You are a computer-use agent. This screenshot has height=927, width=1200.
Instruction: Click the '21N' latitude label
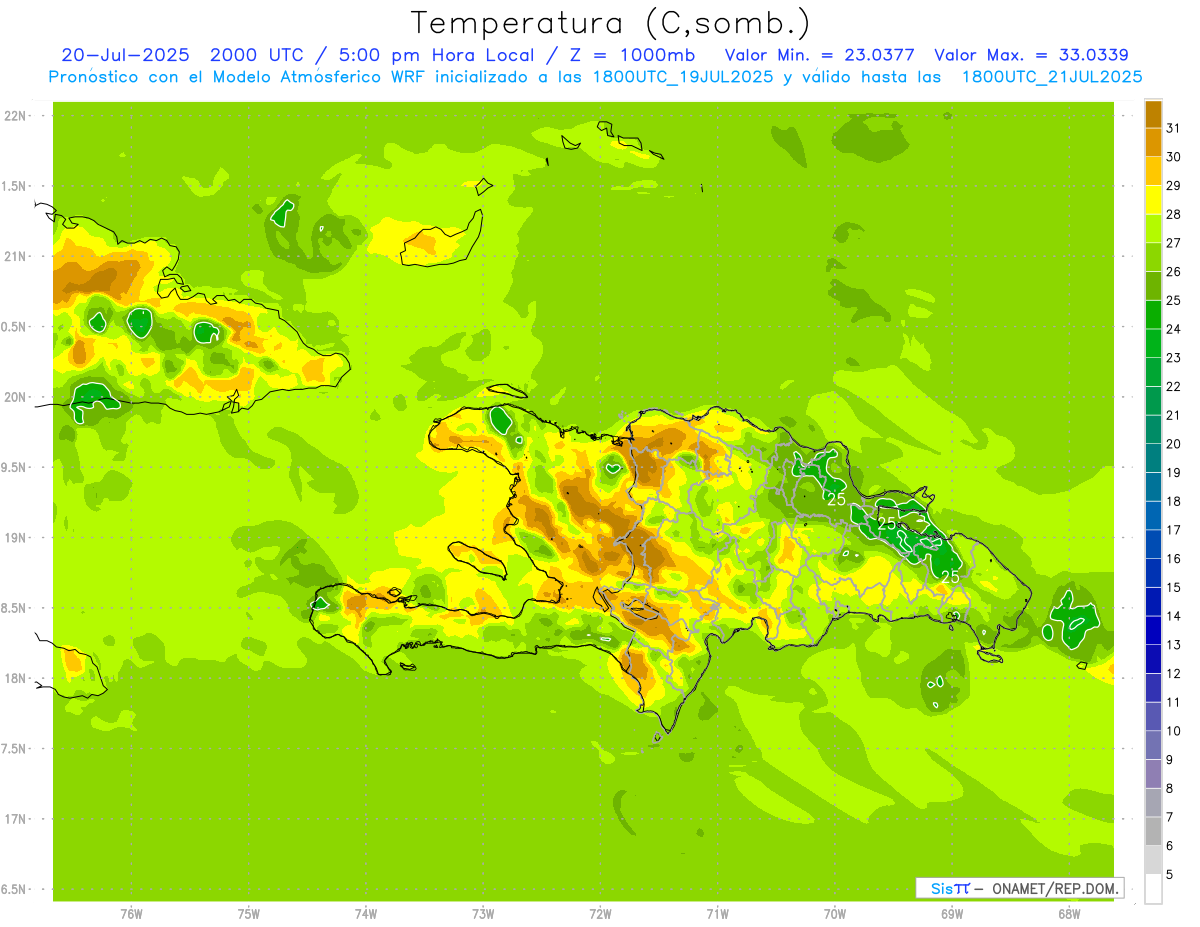(16, 256)
